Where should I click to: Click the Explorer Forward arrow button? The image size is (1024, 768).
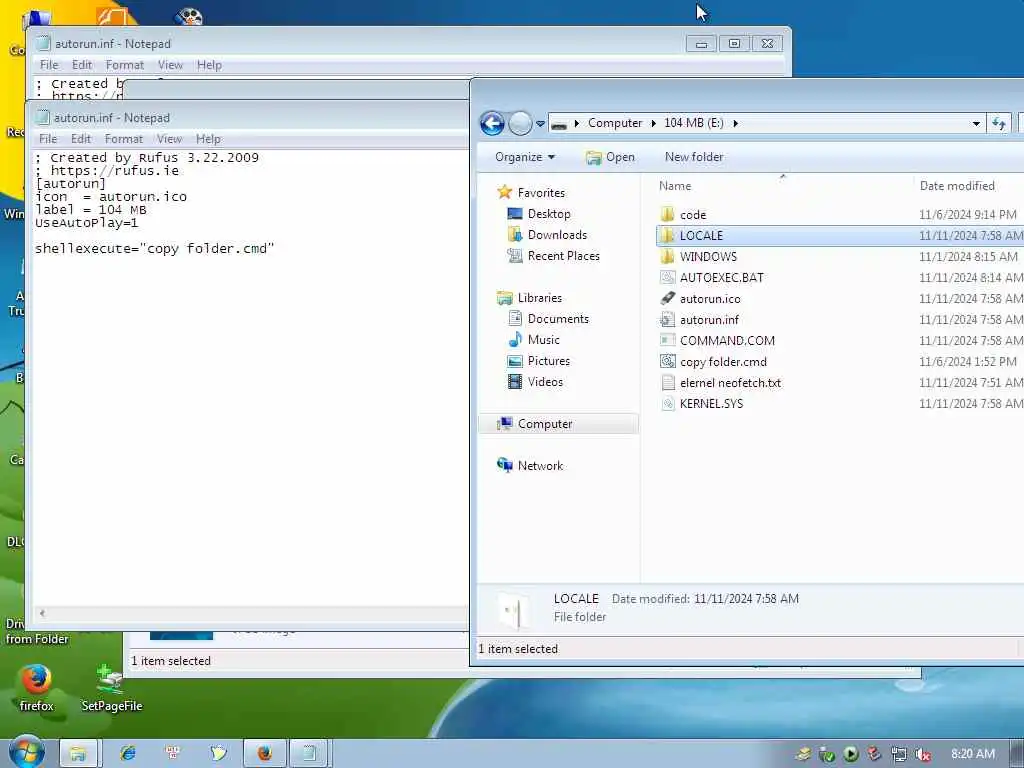pos(520,123)
